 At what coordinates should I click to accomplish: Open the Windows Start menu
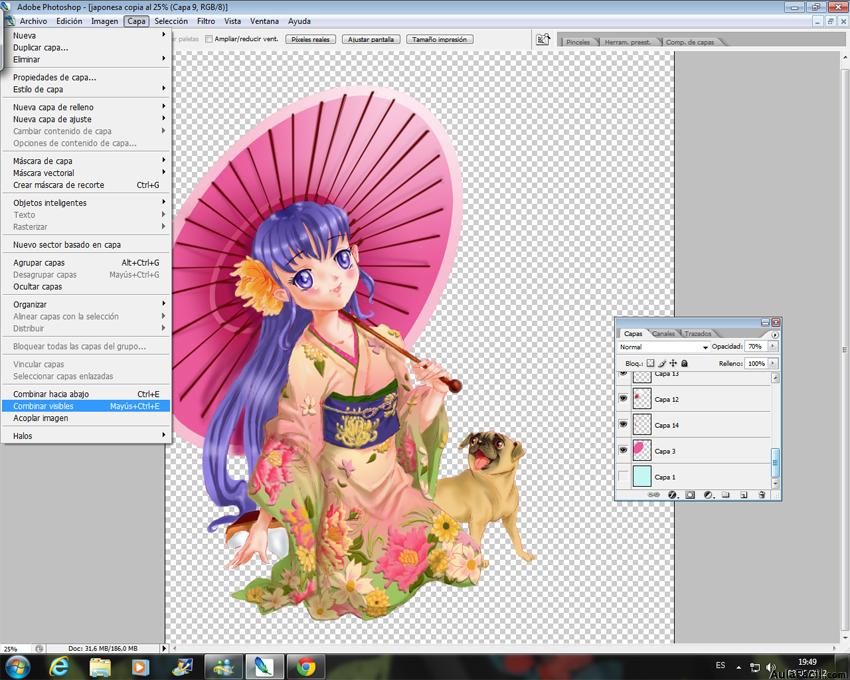click(x=17, y=666)
